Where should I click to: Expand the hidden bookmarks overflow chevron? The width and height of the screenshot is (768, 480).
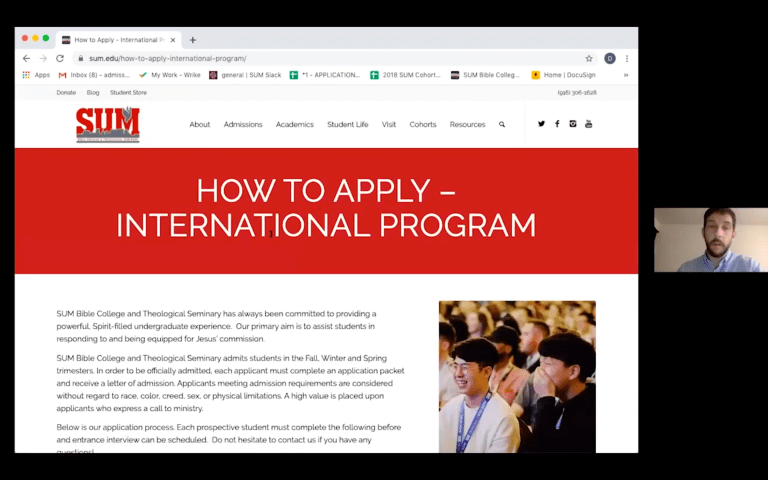pos(626,75)
